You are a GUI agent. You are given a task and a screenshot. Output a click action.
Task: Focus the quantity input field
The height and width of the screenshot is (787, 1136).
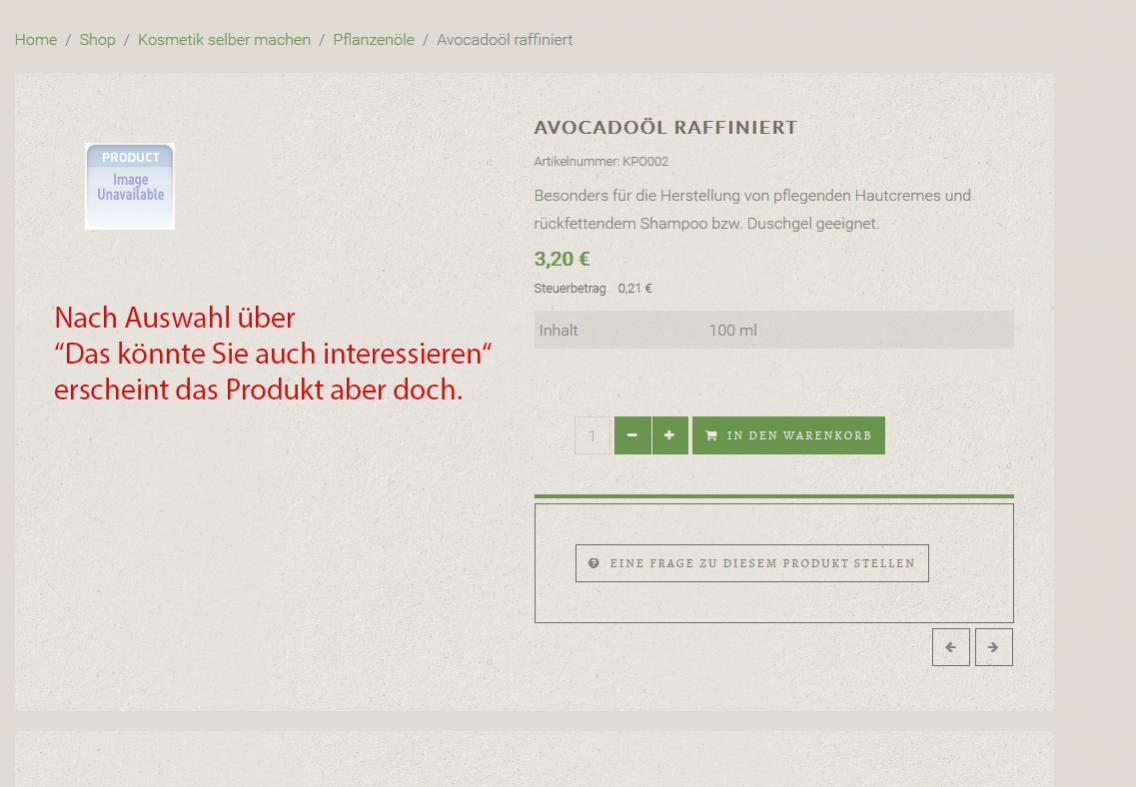[x=593, y=436]
